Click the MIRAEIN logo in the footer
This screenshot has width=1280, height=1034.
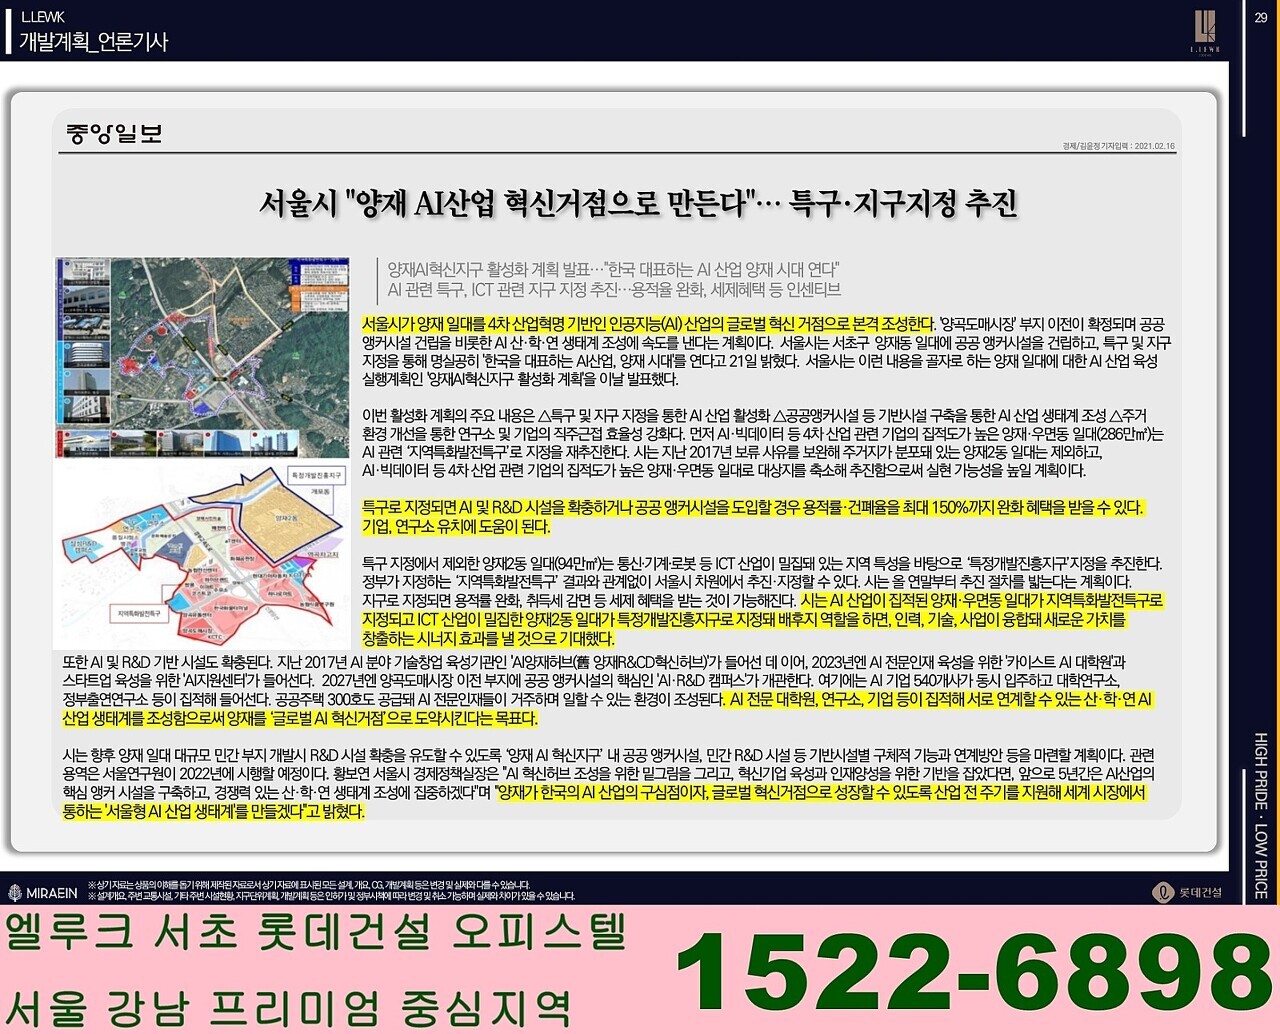point(43,893)
